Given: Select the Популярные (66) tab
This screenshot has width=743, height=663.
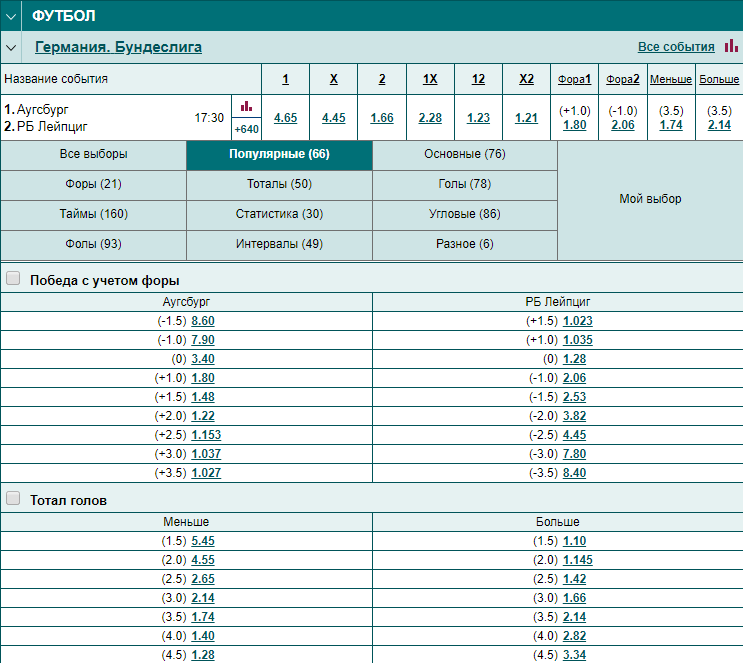Looking at the screenshot, I should (279, 154).
